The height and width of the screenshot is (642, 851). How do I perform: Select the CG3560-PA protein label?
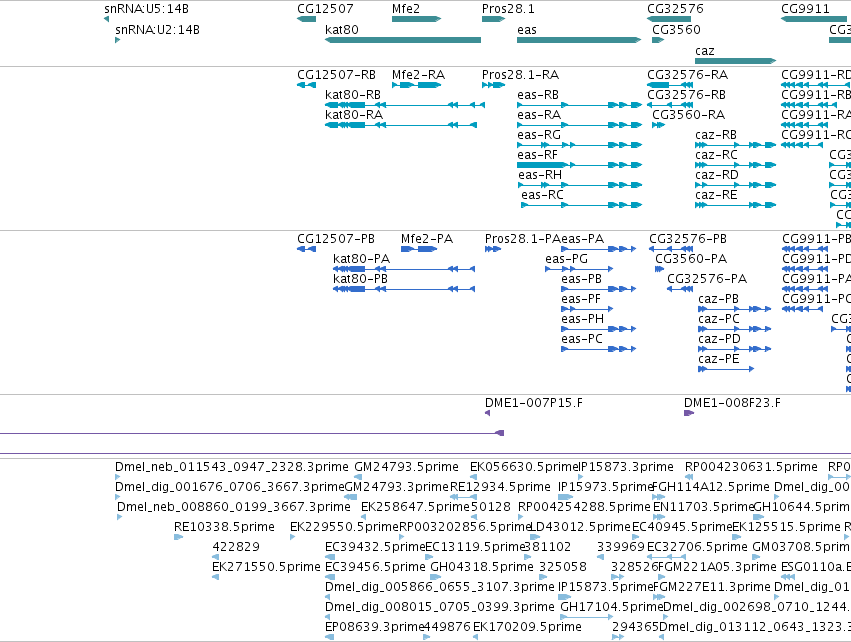coord(691,259)
